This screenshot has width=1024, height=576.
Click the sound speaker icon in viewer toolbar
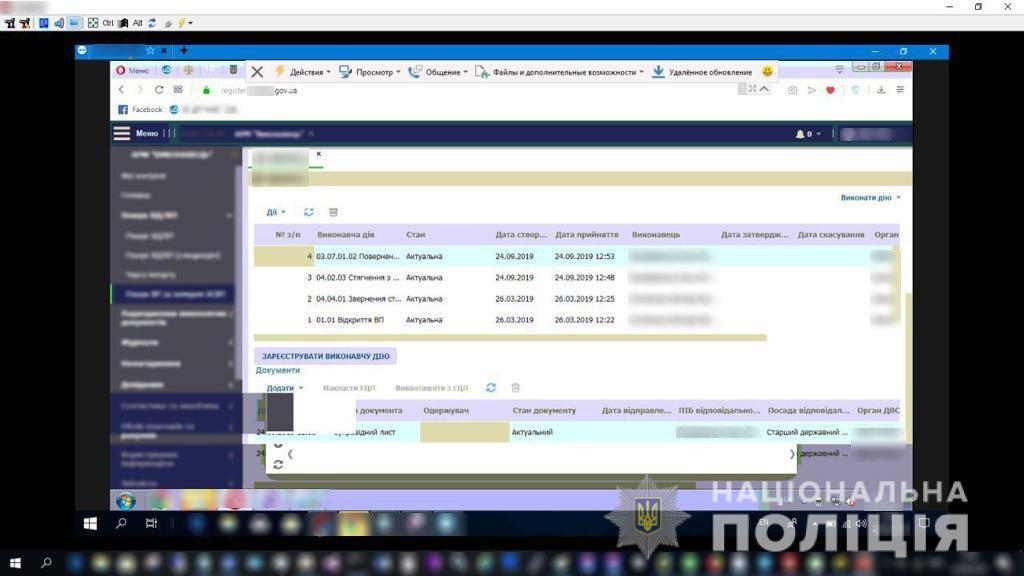(59, 23)
